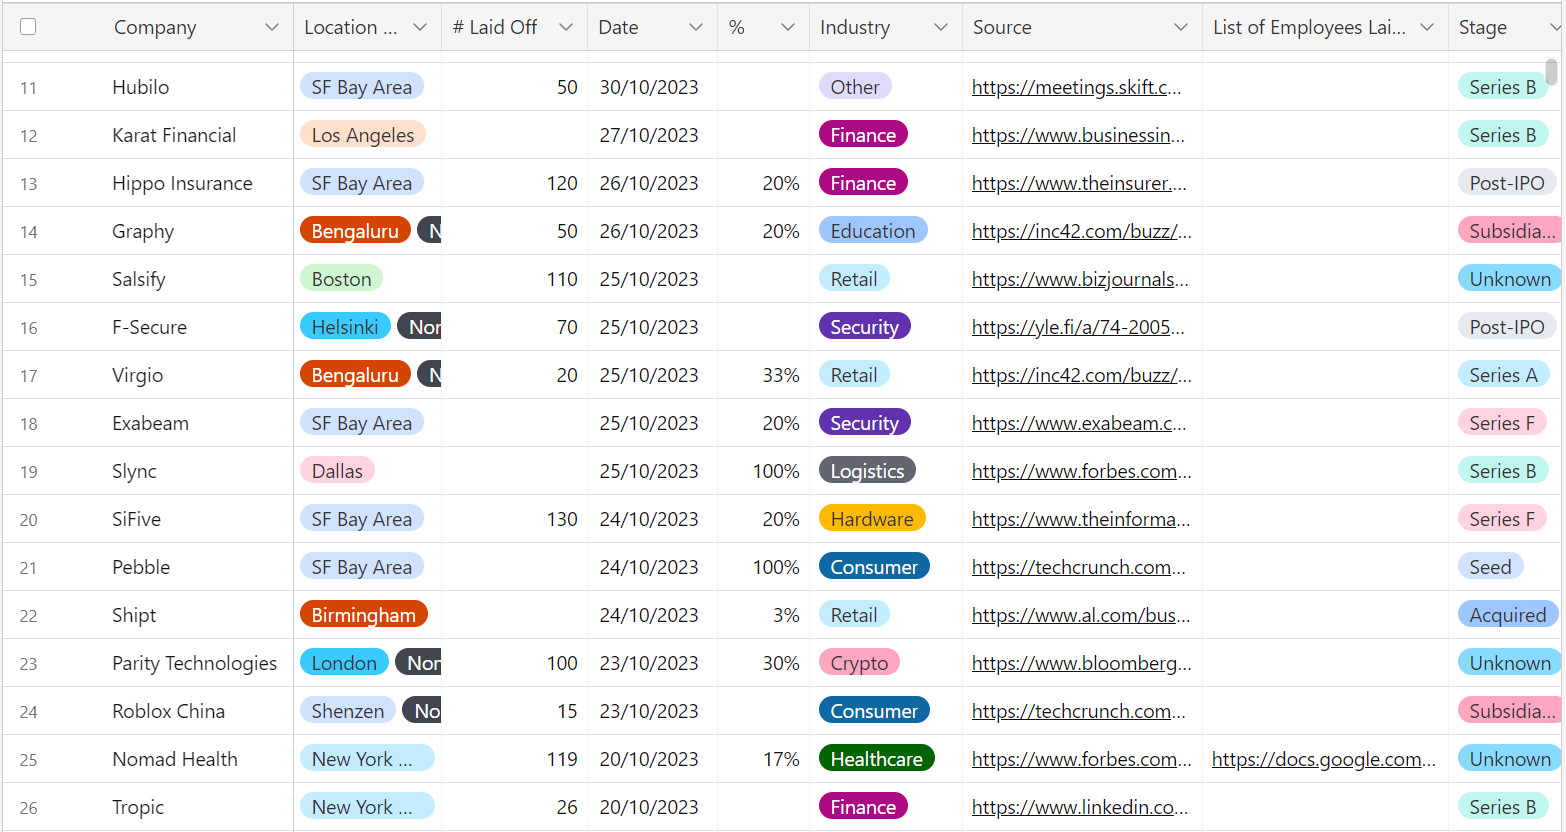Expand the Date column dropdown arrow
1566x832 pixels.
pyautogui.click(x=696, y=27)
